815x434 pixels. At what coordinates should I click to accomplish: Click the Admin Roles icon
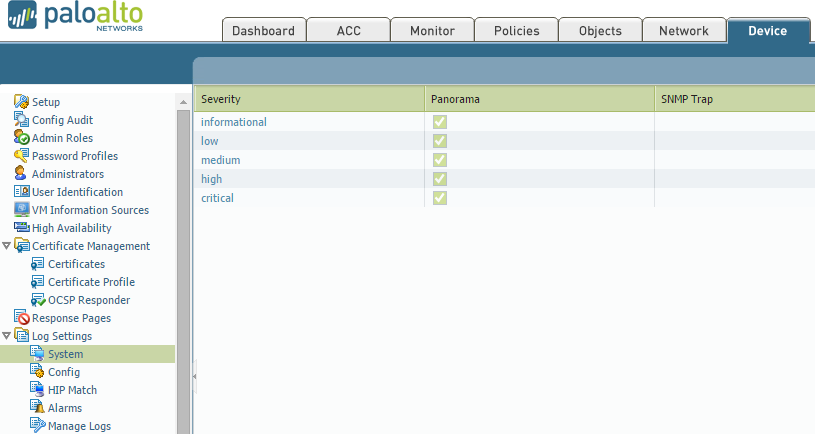22,138
